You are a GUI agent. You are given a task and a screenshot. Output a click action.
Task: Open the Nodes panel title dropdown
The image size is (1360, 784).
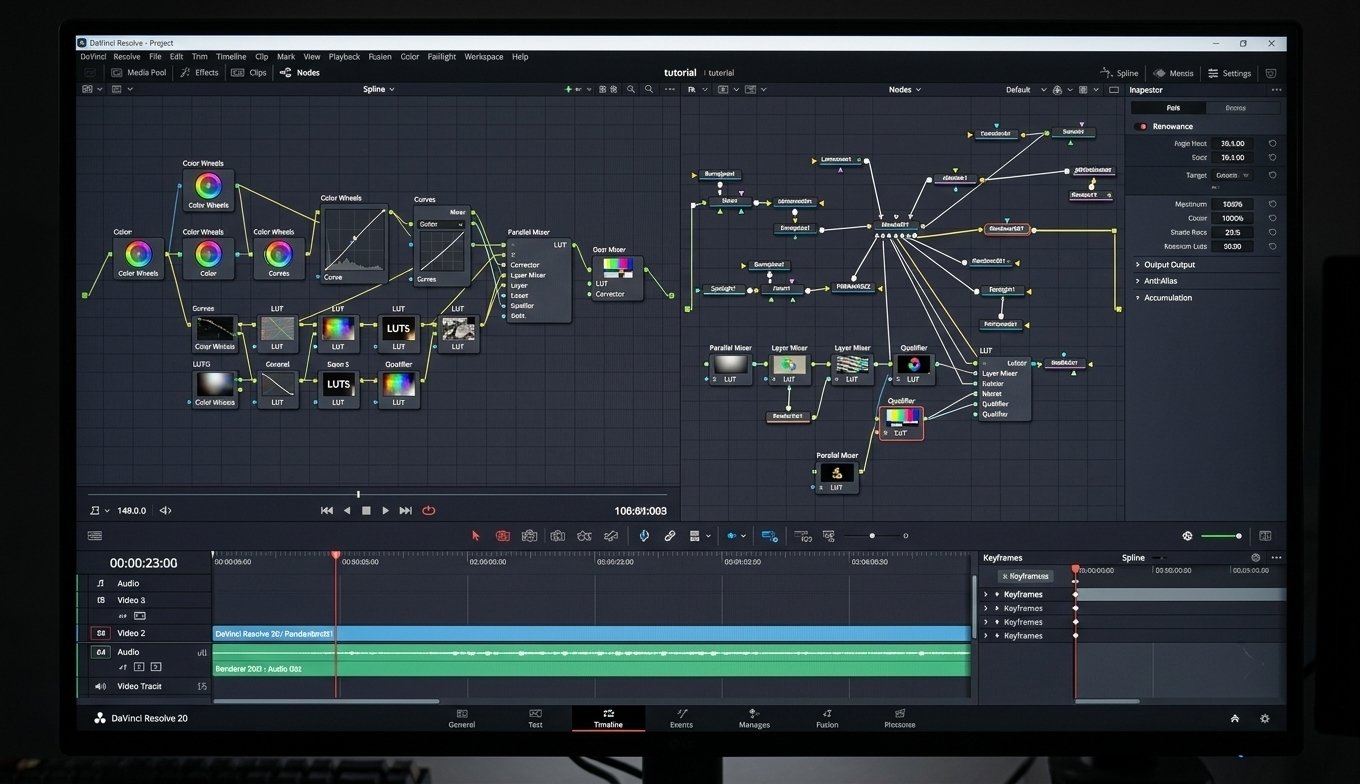tap(905, 89)
